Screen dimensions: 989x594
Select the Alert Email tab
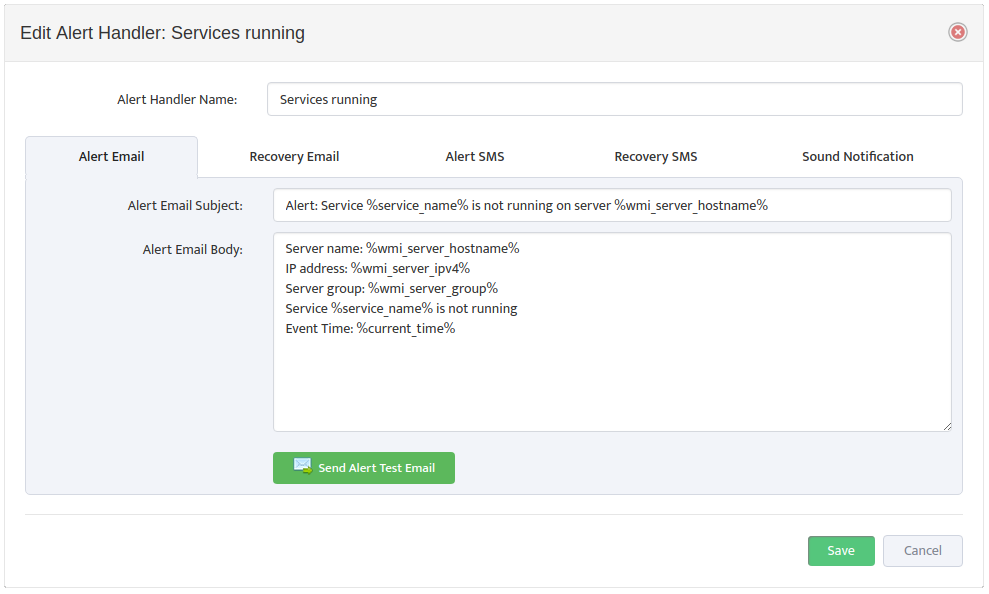pyautogui.click(x=111, y=157)
